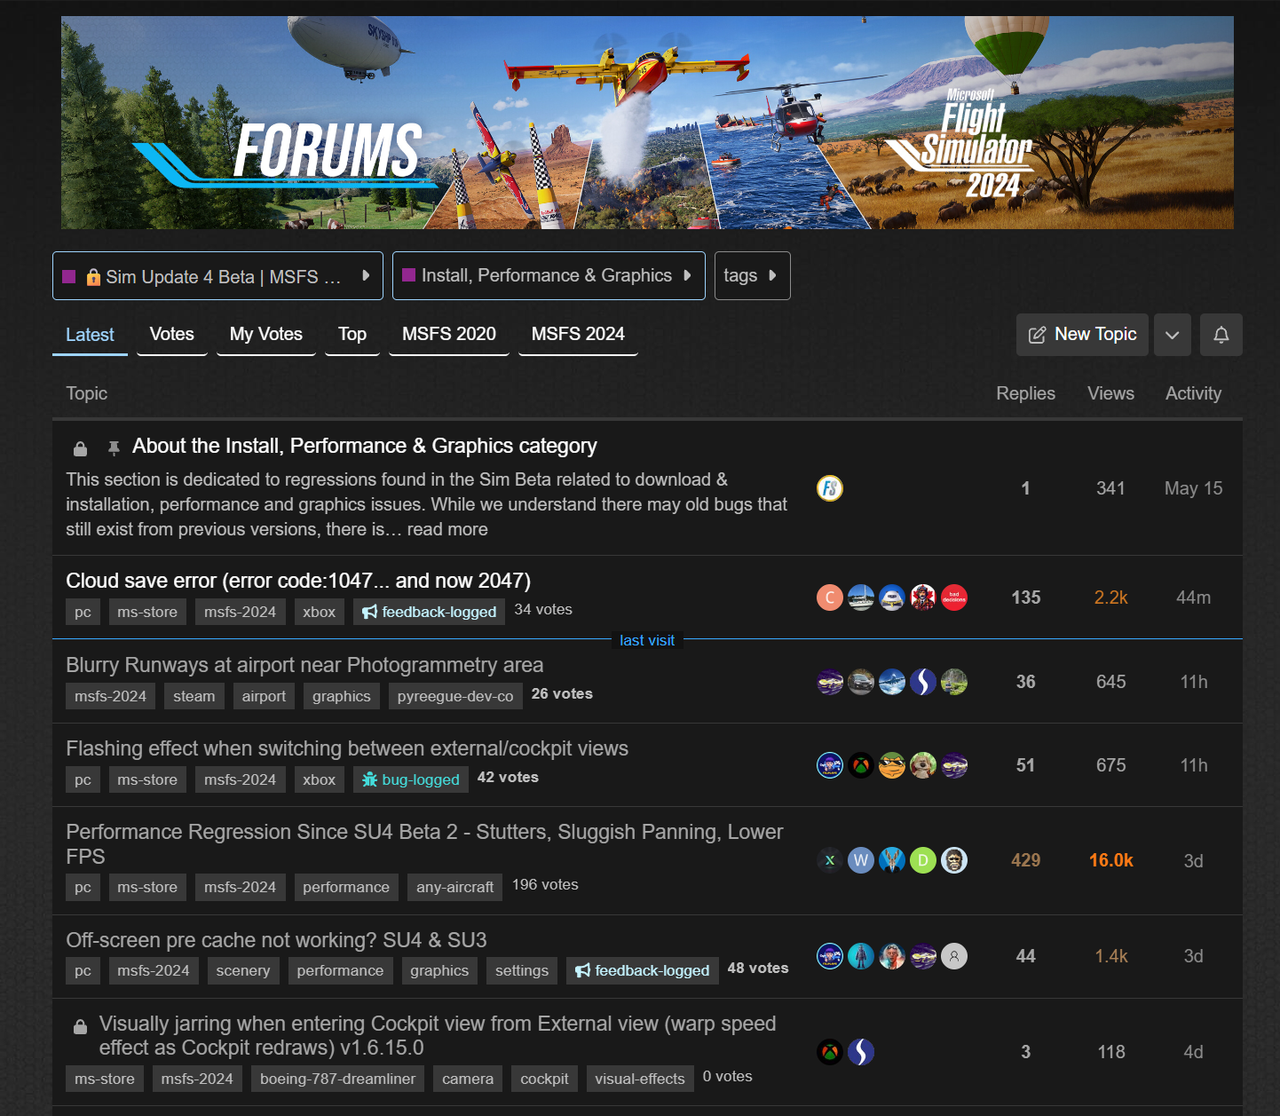Screen dimensions: 1280x1116
Task: Click the blue 'S' avatar in Visually jarring row
Action: (861, 1052)
